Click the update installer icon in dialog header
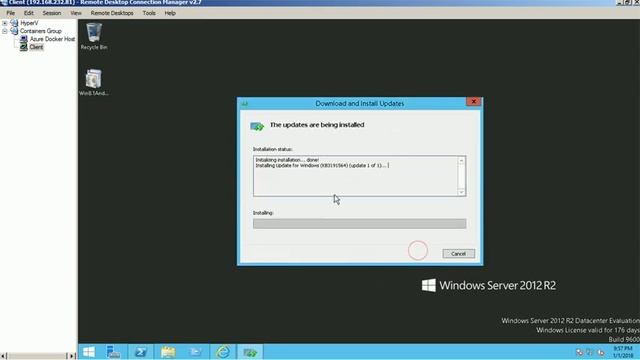Image resolution: width=640 pixels, height=360 pixels. 257,126
